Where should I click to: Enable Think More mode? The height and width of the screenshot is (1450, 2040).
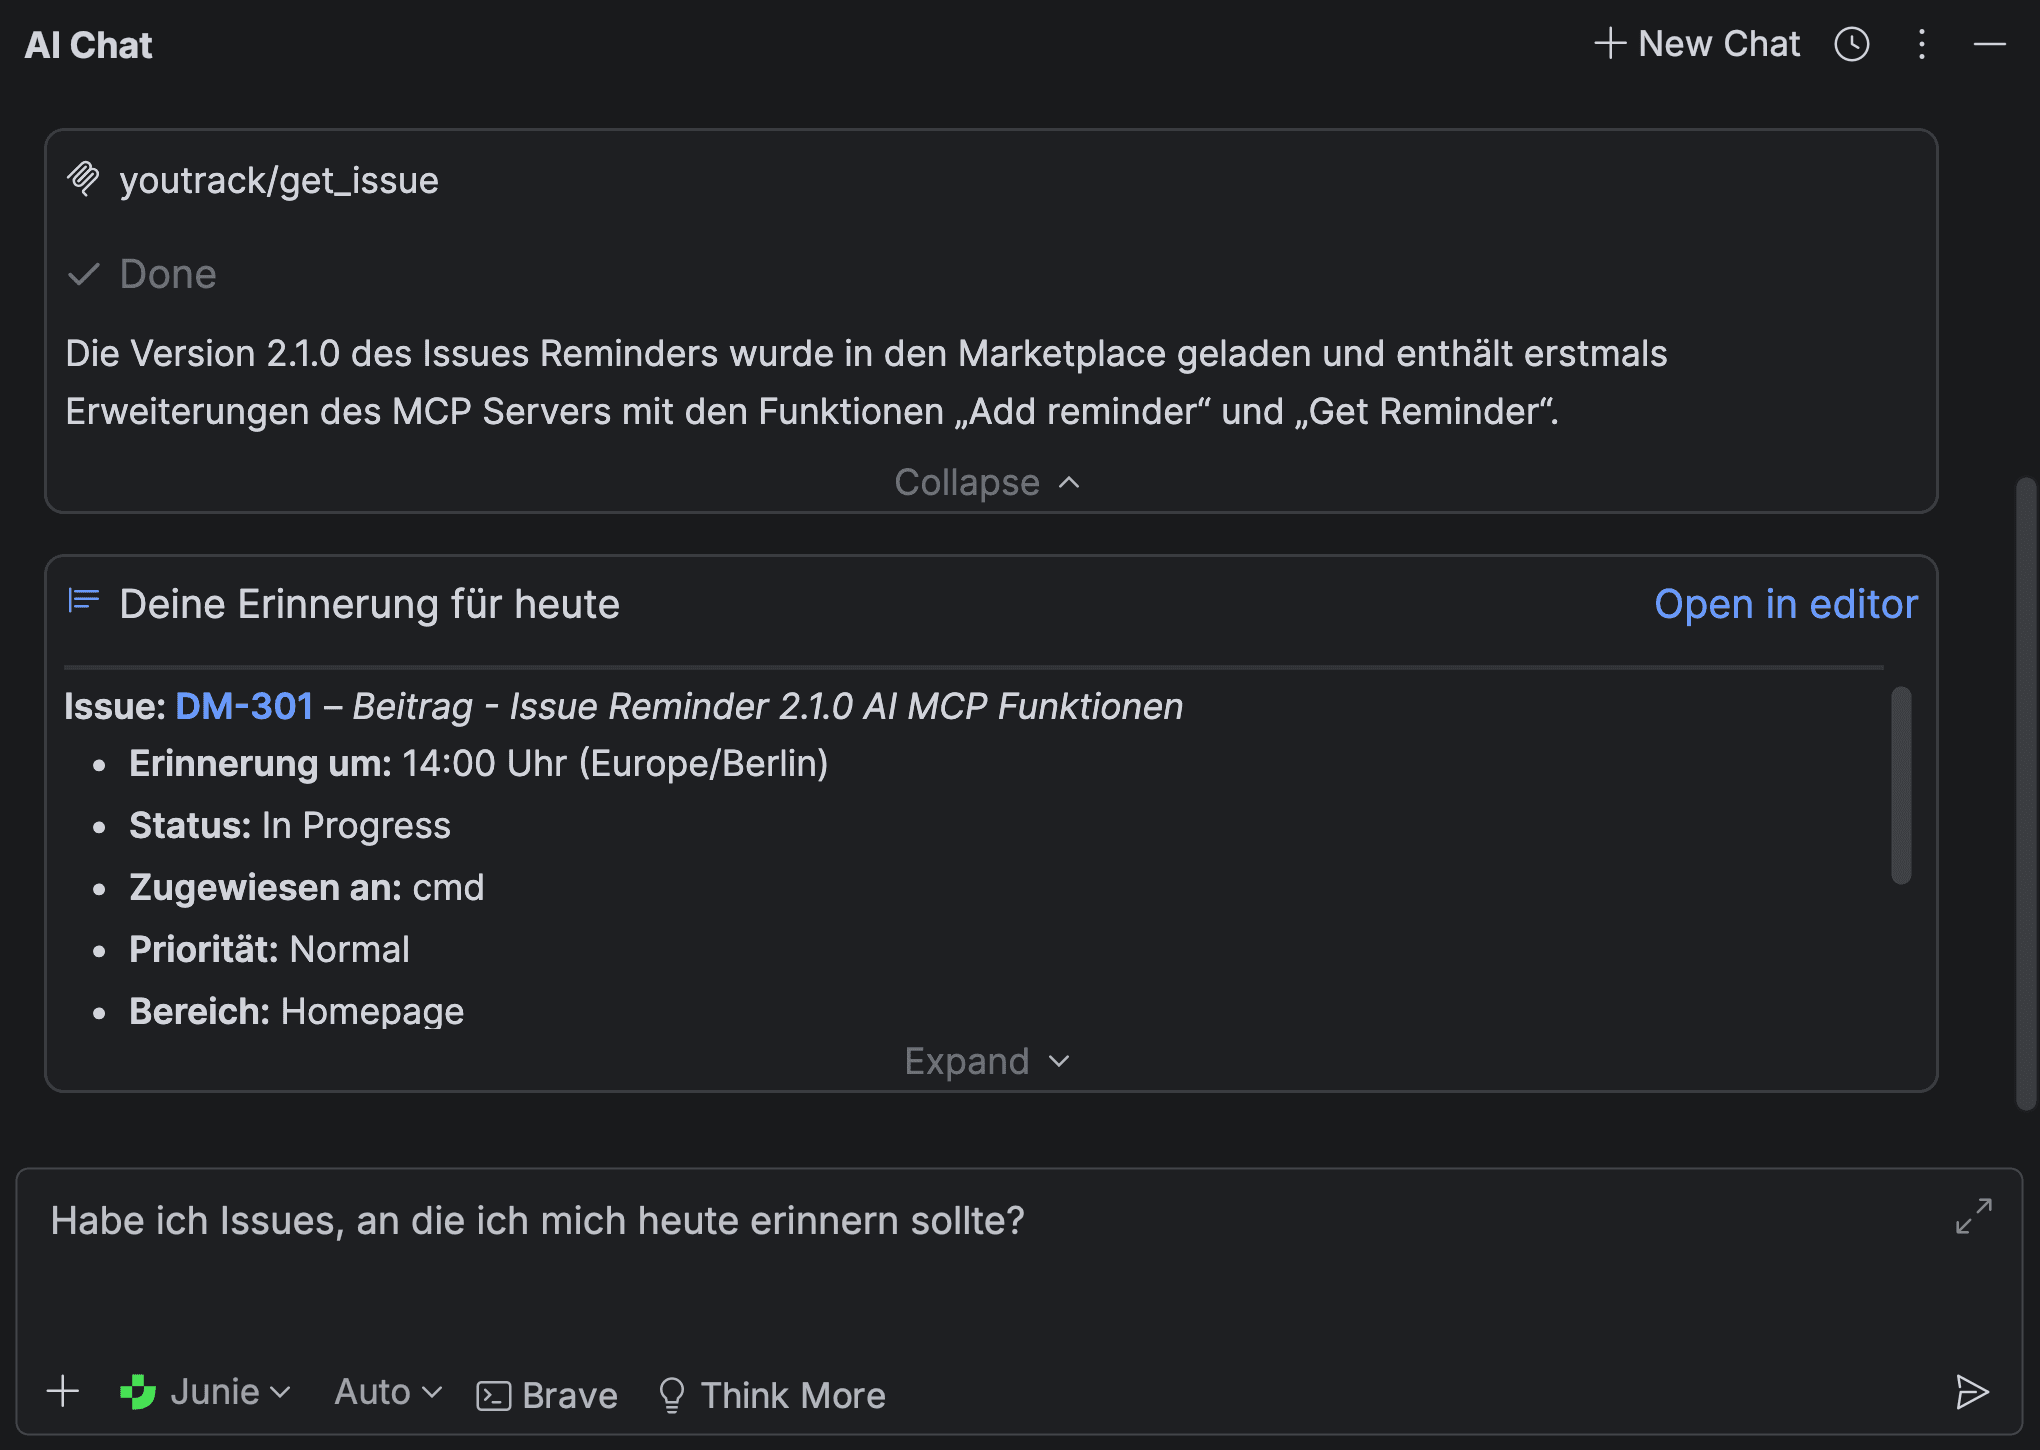coord(772,1394)
